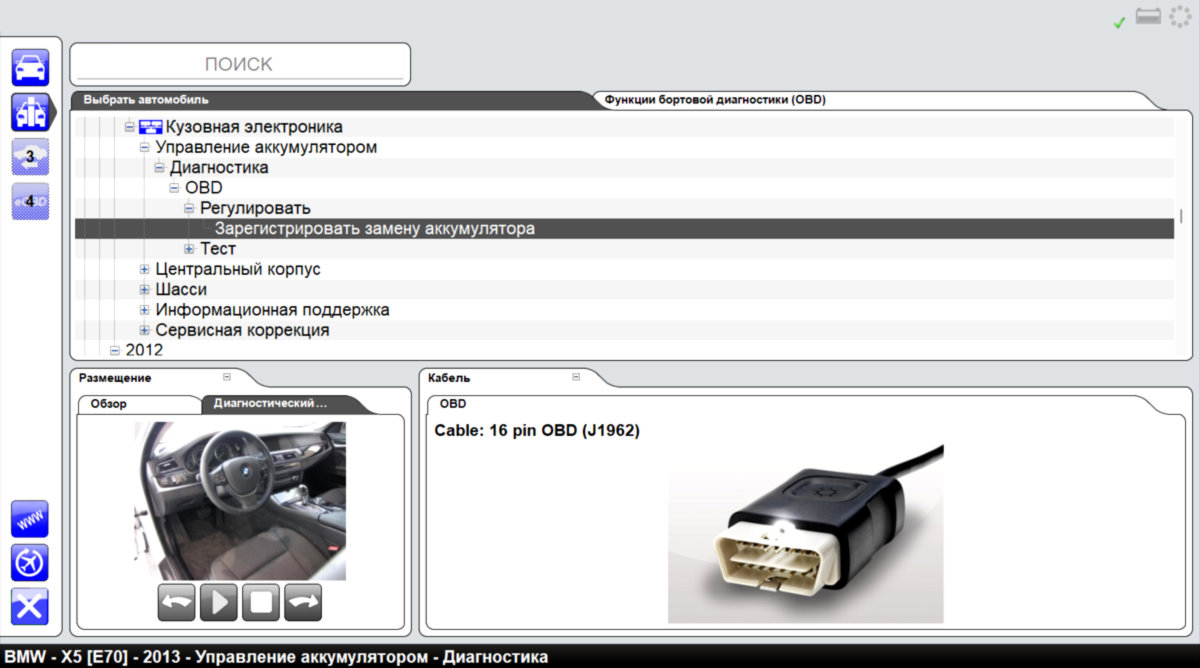Click the step 4 OBD sidebar icon
Viewport: 1200px width, 668px height.
click(30, 201)
